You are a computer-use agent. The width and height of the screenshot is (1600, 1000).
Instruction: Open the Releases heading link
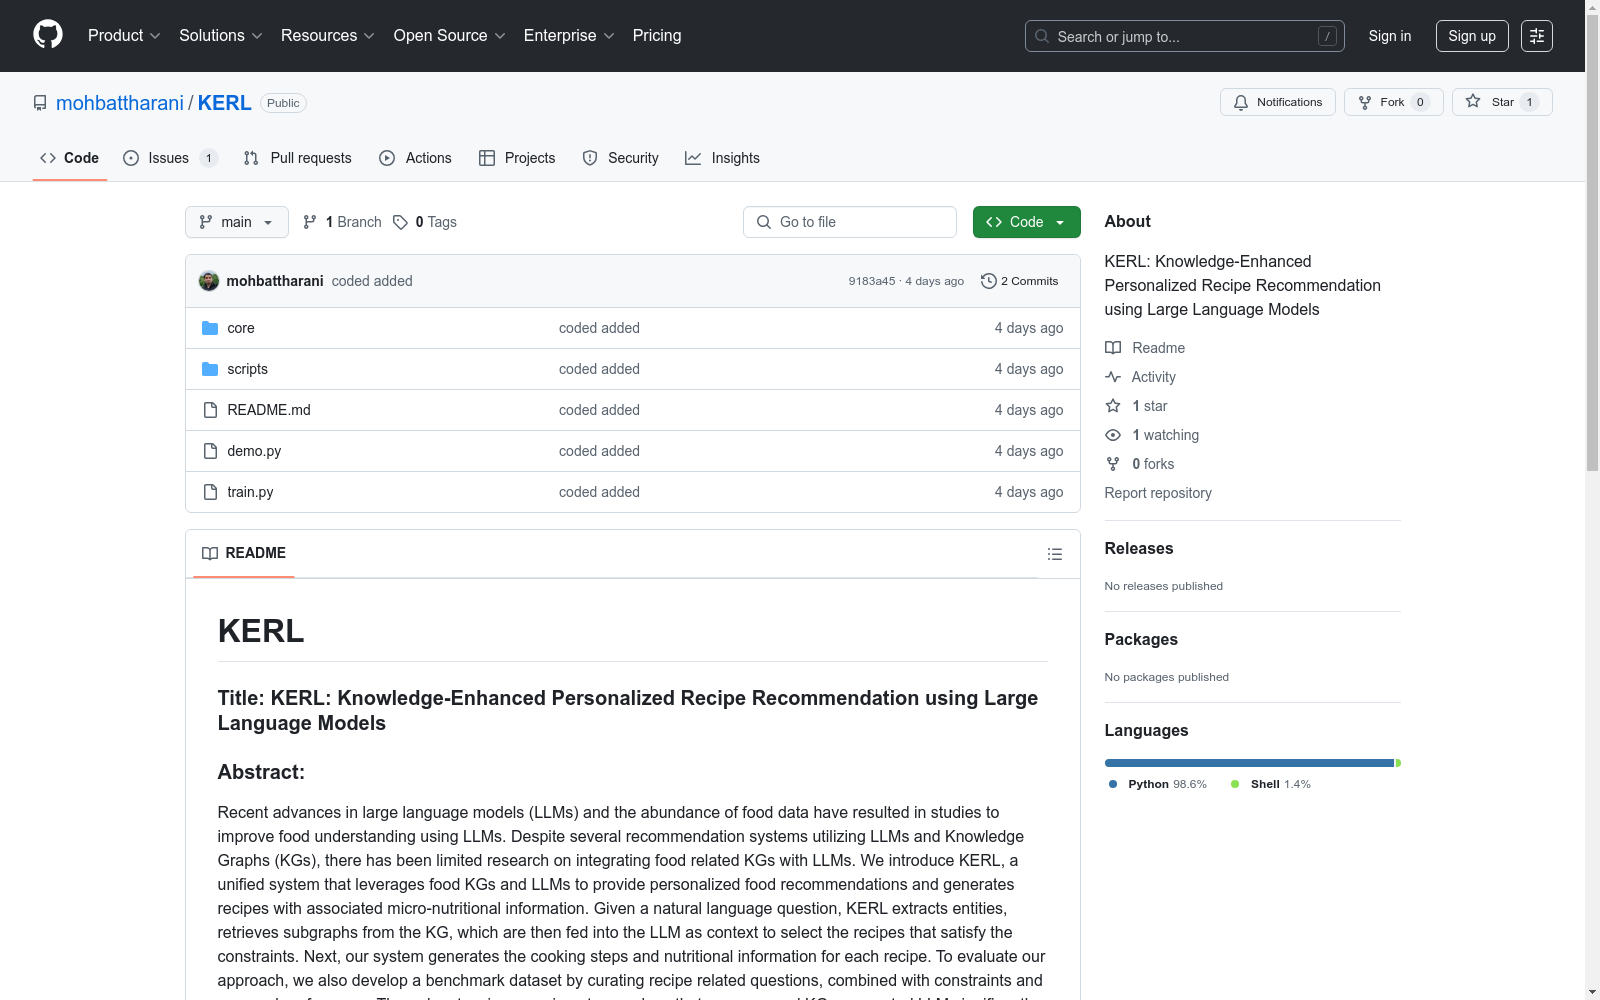click(1139, 548)
